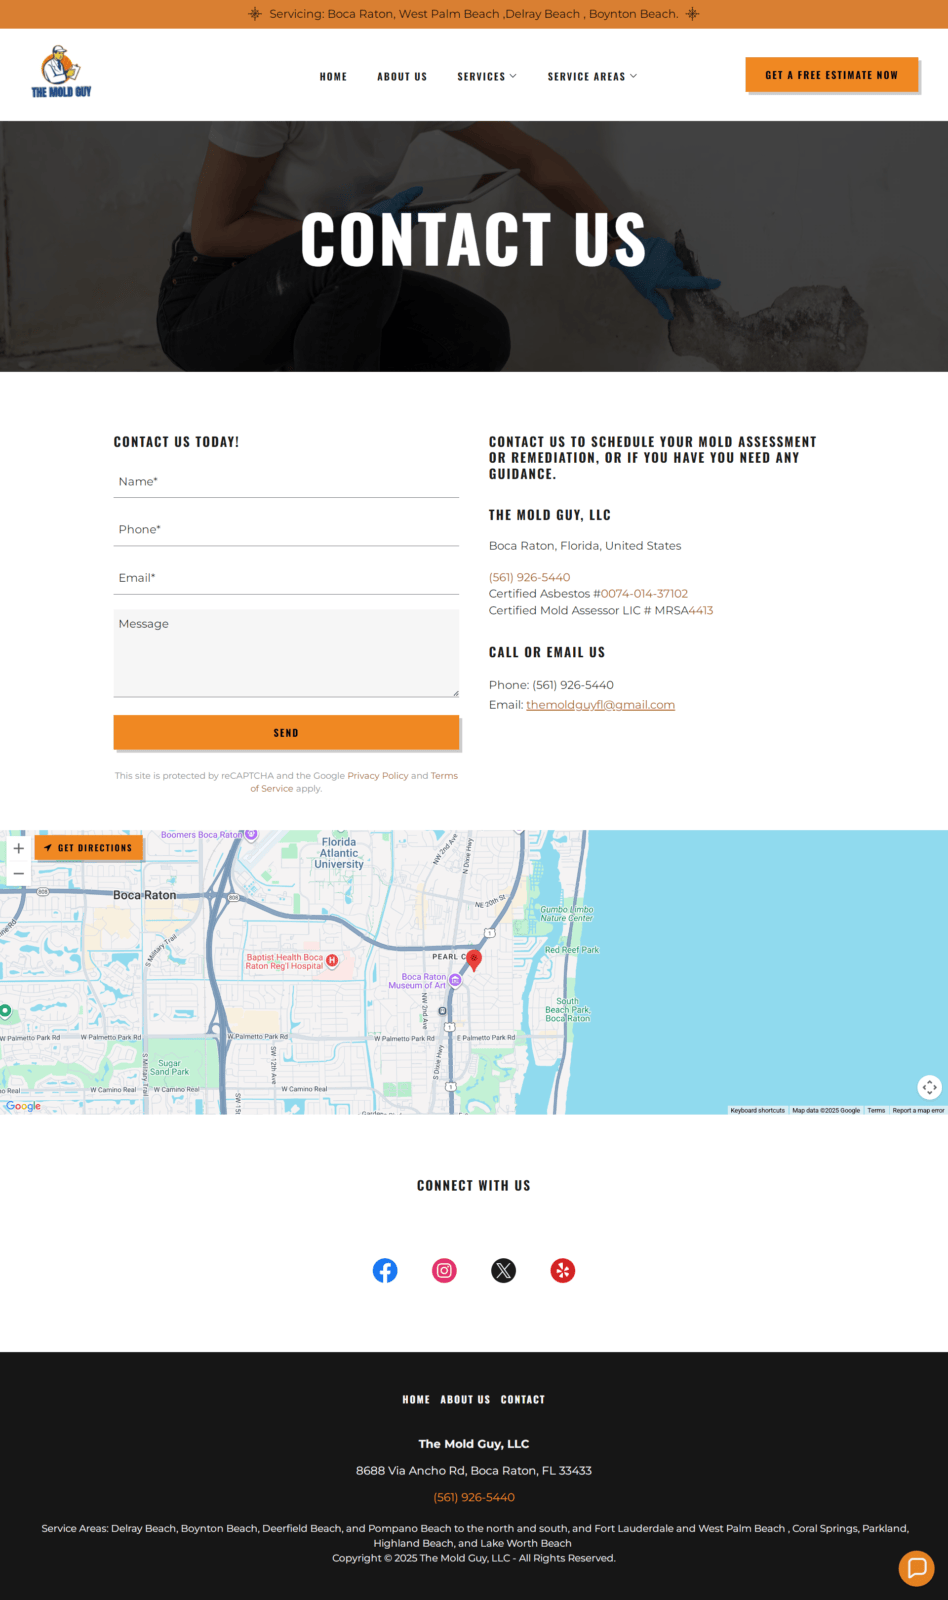The width and height of the screenshot is (948, 1600).
Task: Select Home in the top navigation
Action: click(333, 76)
